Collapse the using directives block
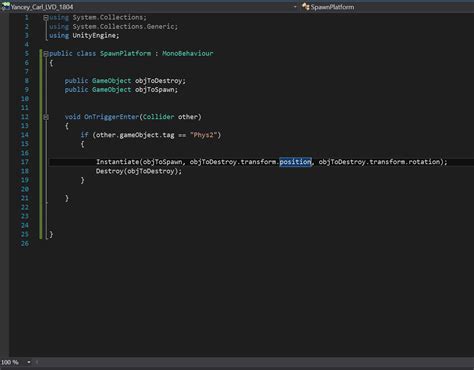The width and height of the screenshot is (474, 370). (x=46, y=18)
